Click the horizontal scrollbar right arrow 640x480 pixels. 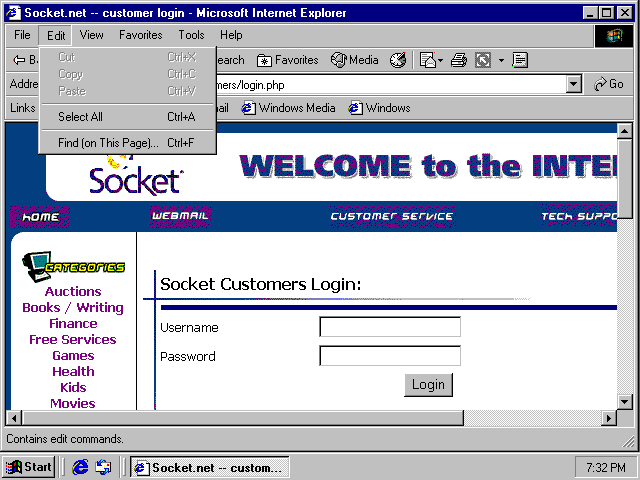click(609, 418)
